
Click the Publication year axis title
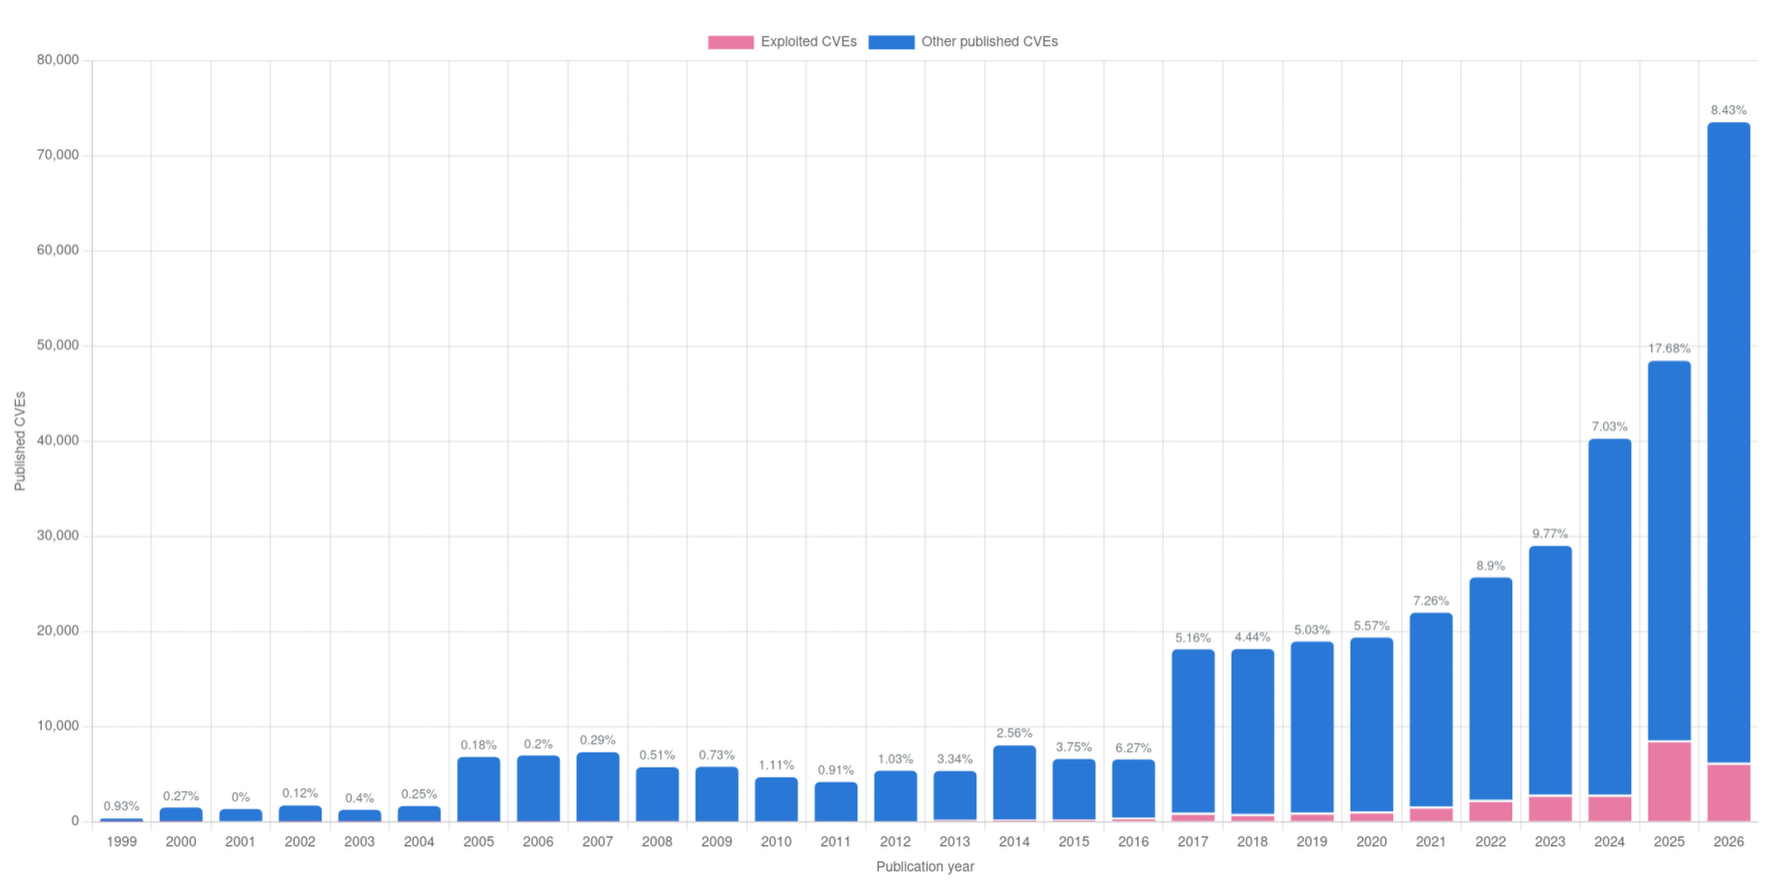pos(925,867)
